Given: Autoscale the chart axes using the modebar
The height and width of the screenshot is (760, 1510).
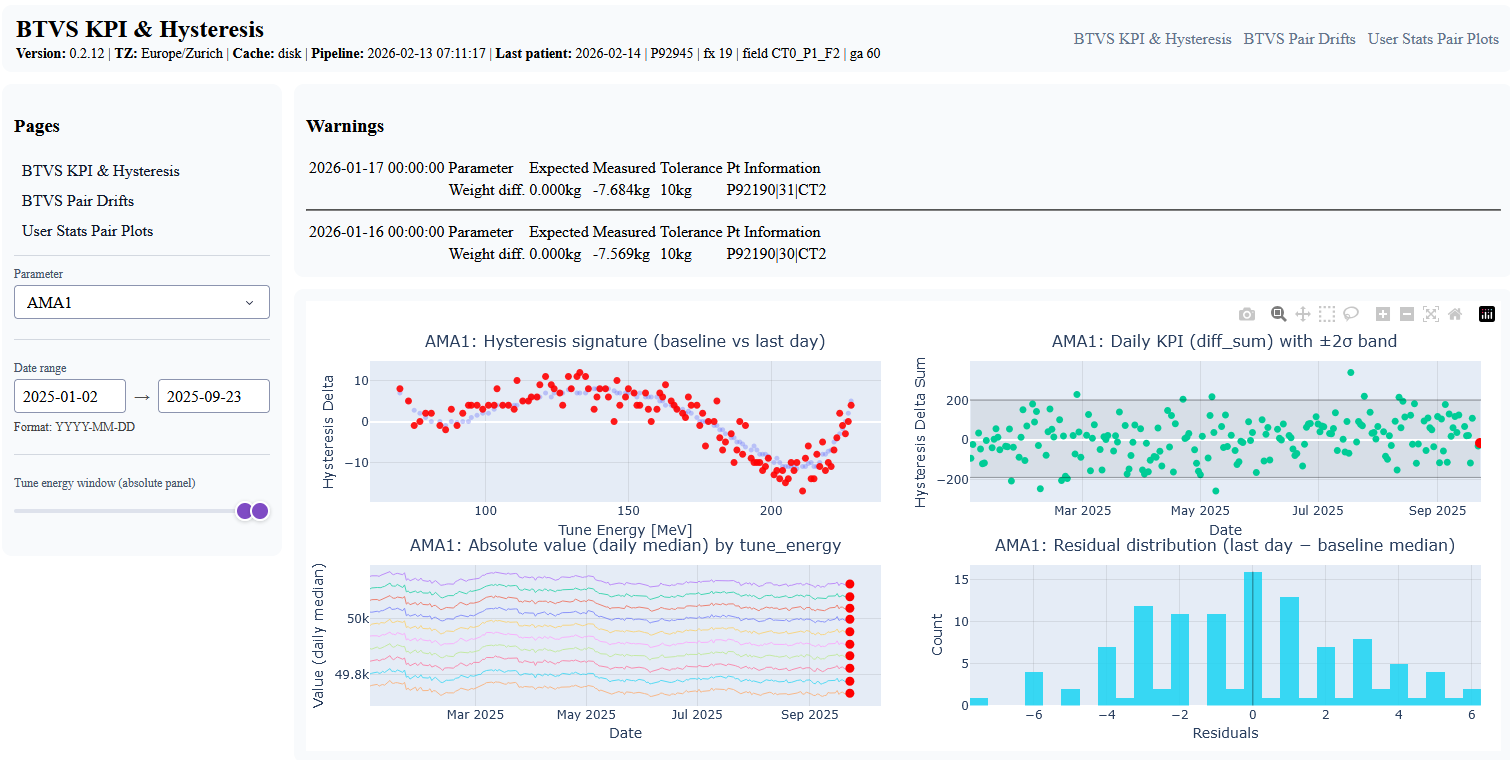Looking at the screenshot, I should 1431,314.
